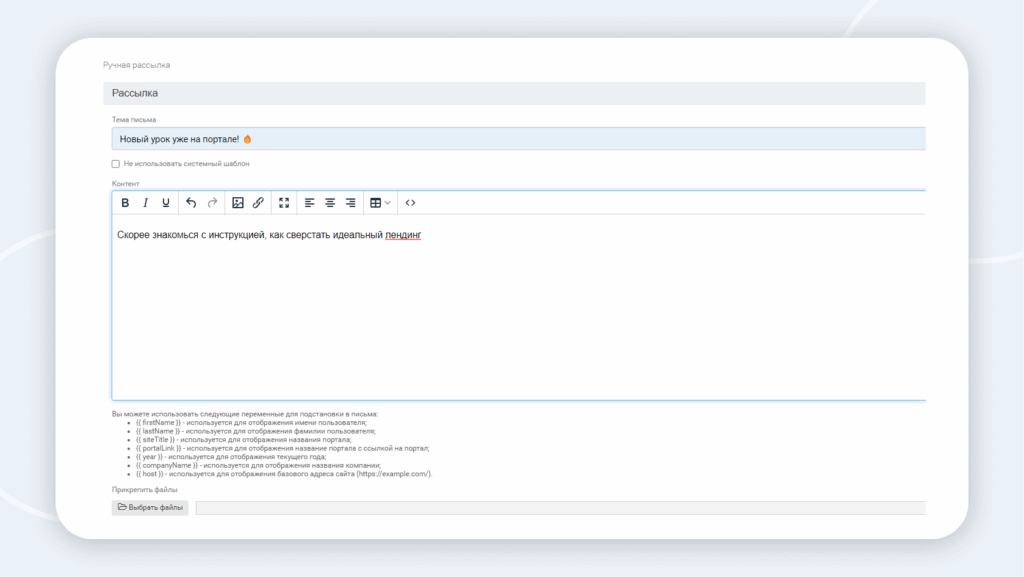
Task: Align text to the right
Action: pos(350,203)
